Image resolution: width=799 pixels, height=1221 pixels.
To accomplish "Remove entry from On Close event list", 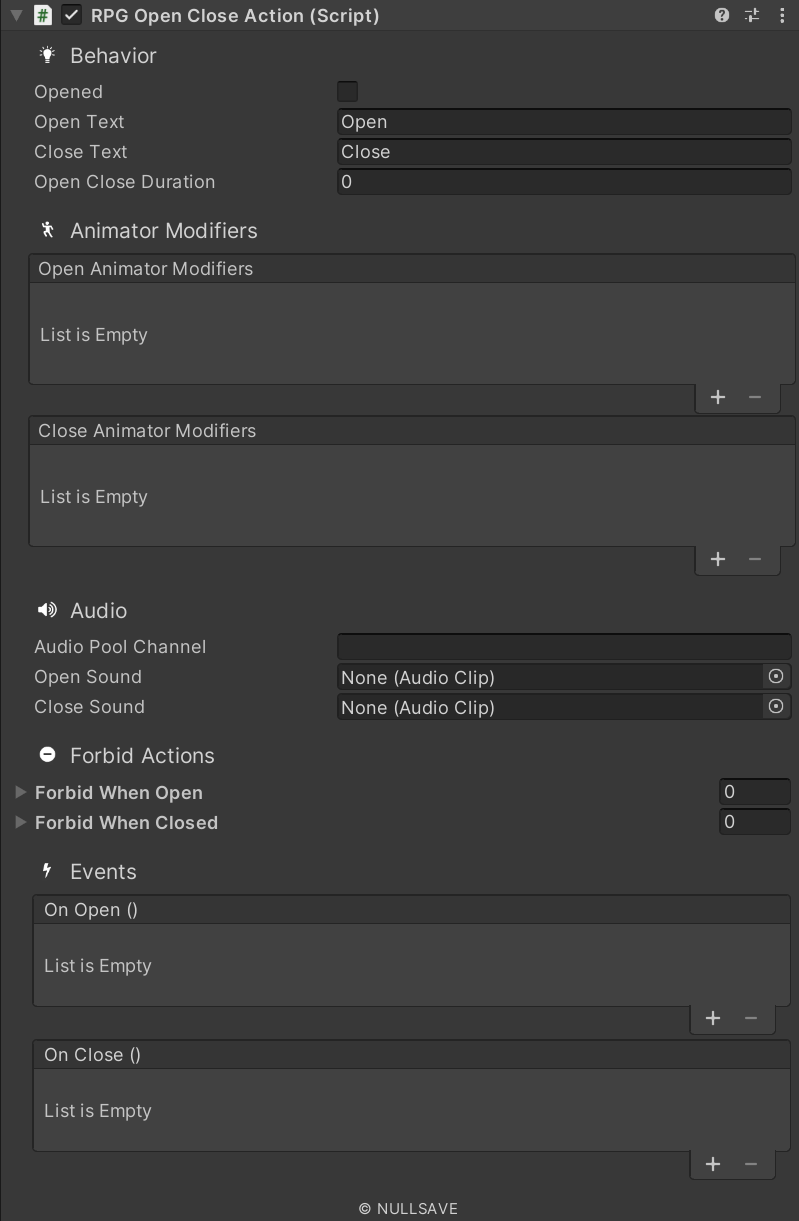I will click(x=751, y=1164).
